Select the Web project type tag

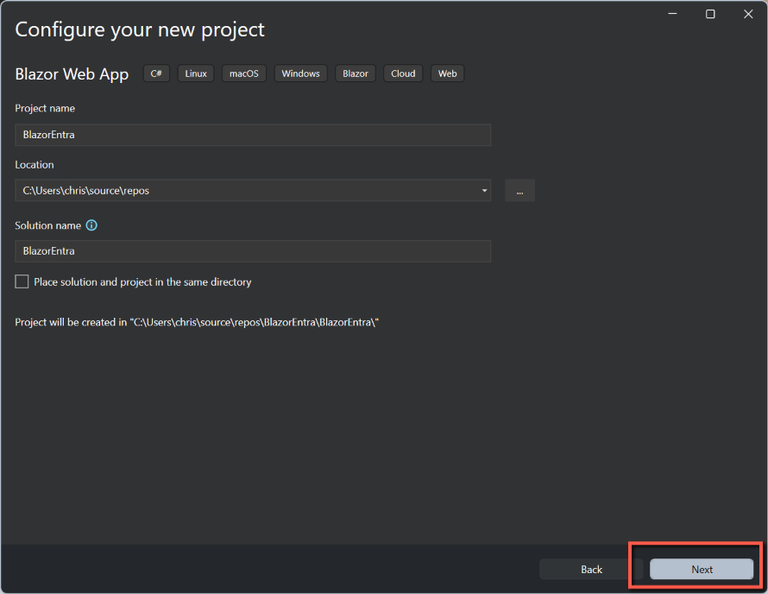447,74
